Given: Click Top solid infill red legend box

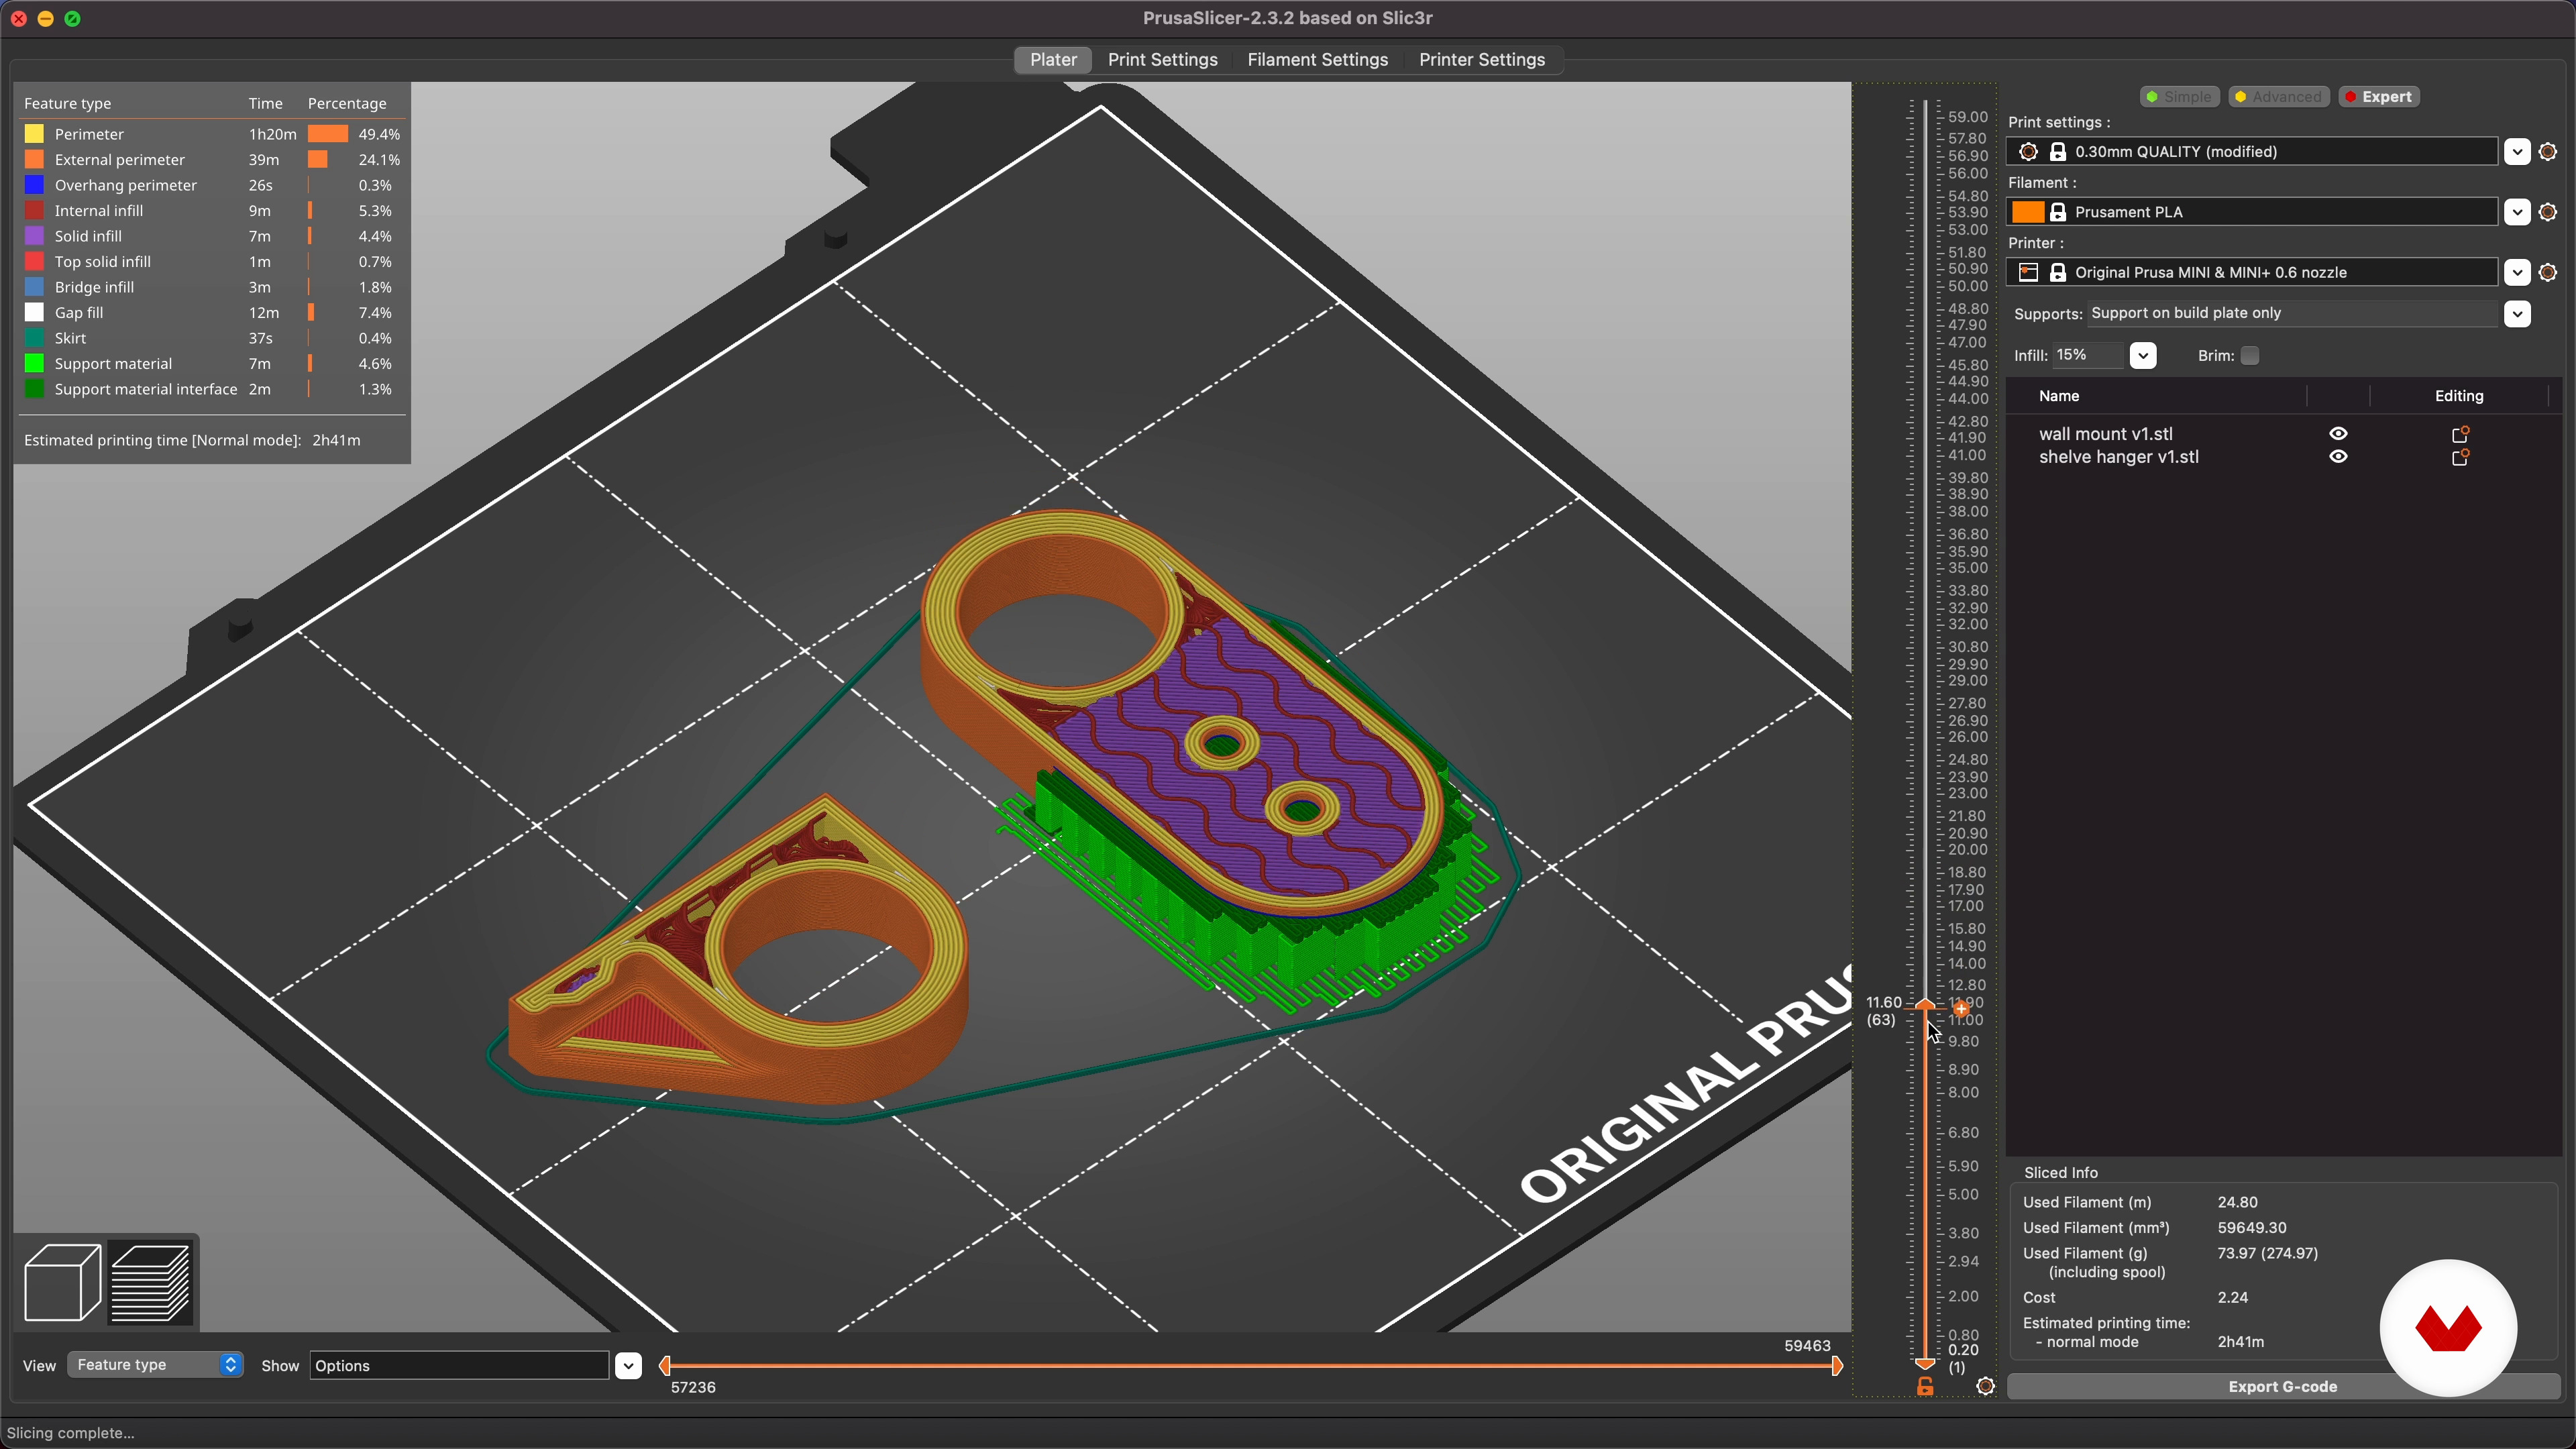Looking at the screenshot, I should click(x=34, y=262).
